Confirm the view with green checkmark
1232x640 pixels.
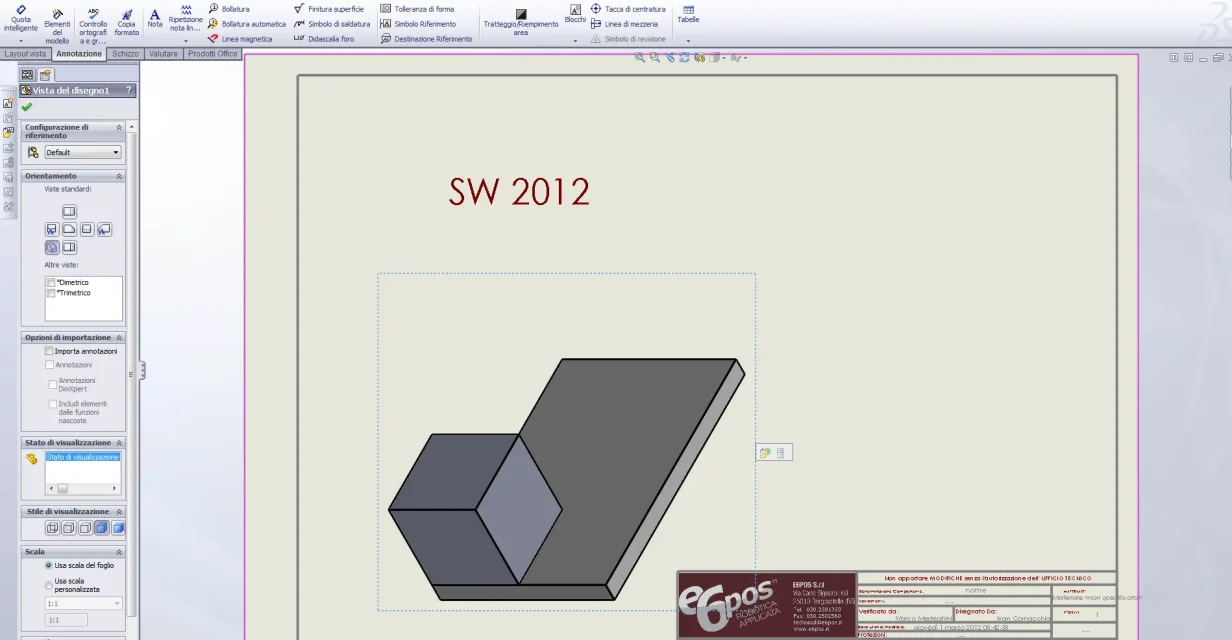(x=26, y=107)
